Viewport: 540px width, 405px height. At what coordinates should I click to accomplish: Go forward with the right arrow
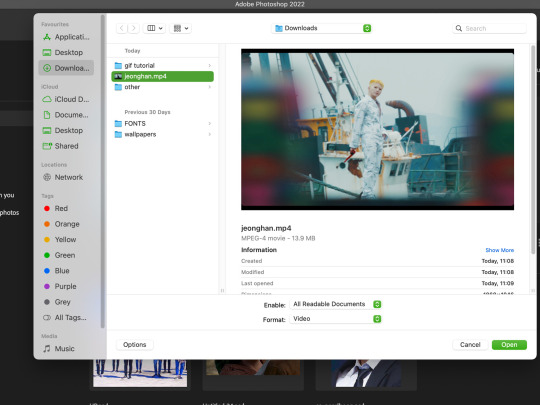click(134, 28)
